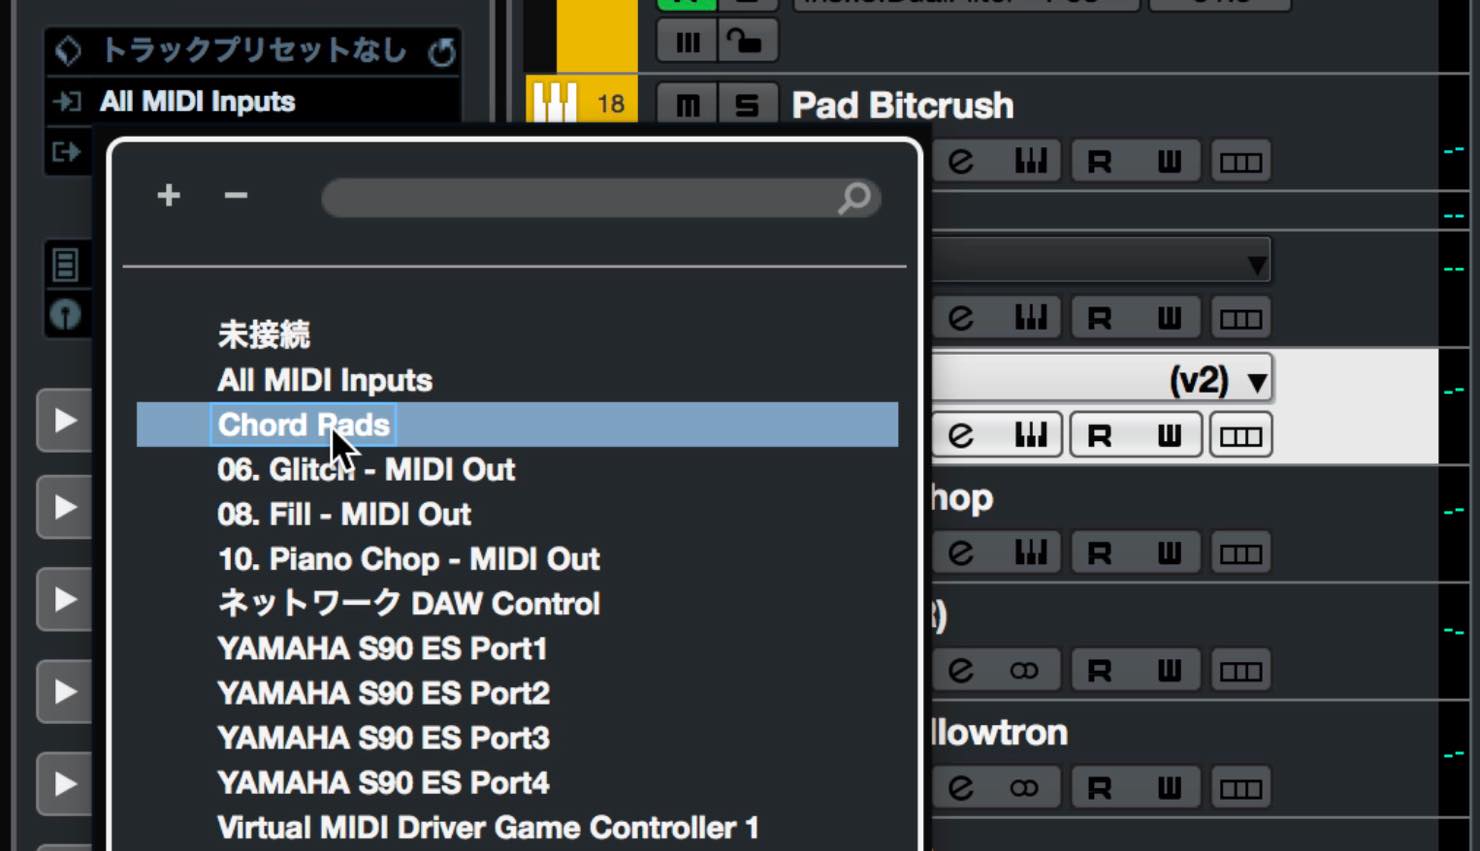Click the lane display icon on the 'hop' track
This screenshot has width=1480, height=851.
1241,554
